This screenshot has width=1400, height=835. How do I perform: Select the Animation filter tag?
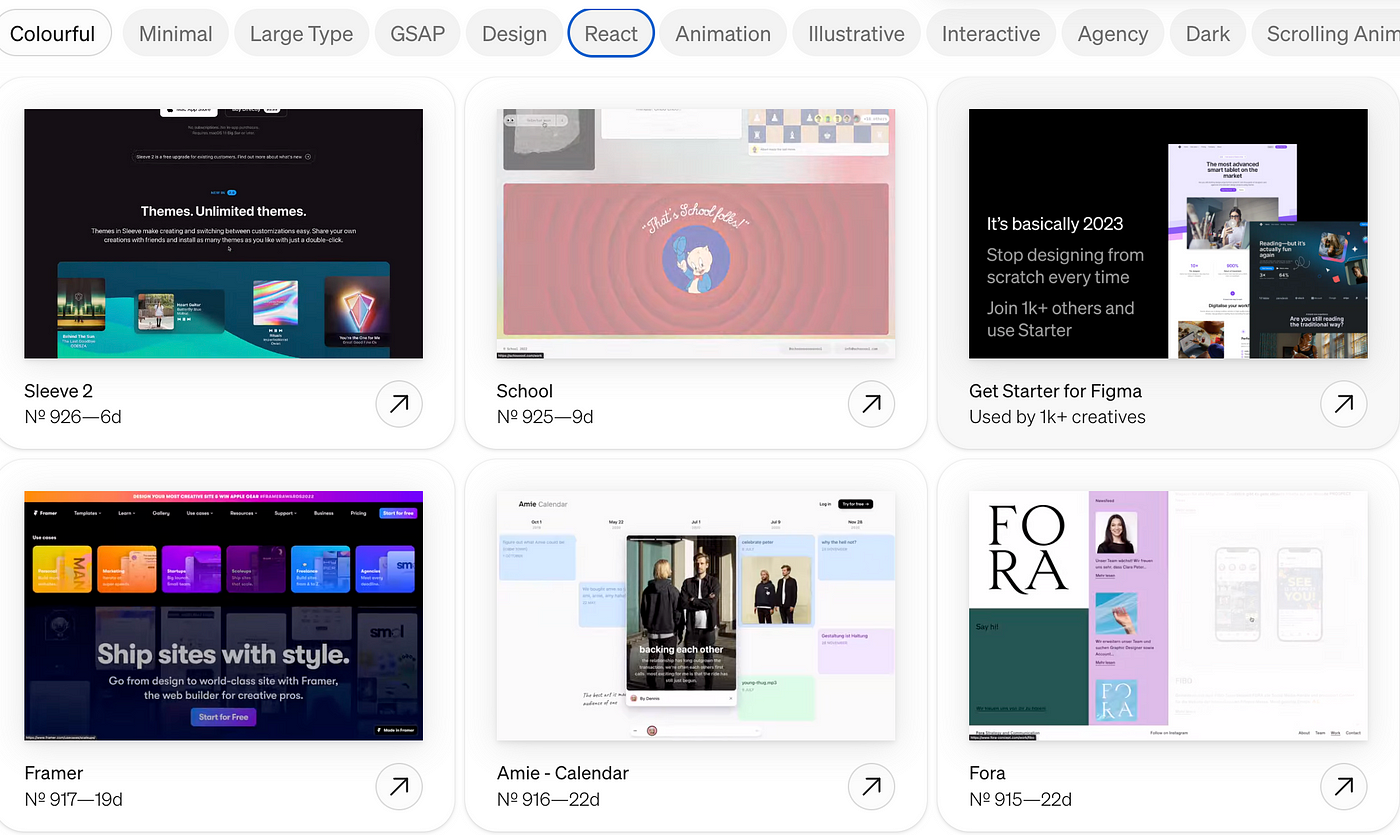[x=723, y=33]
